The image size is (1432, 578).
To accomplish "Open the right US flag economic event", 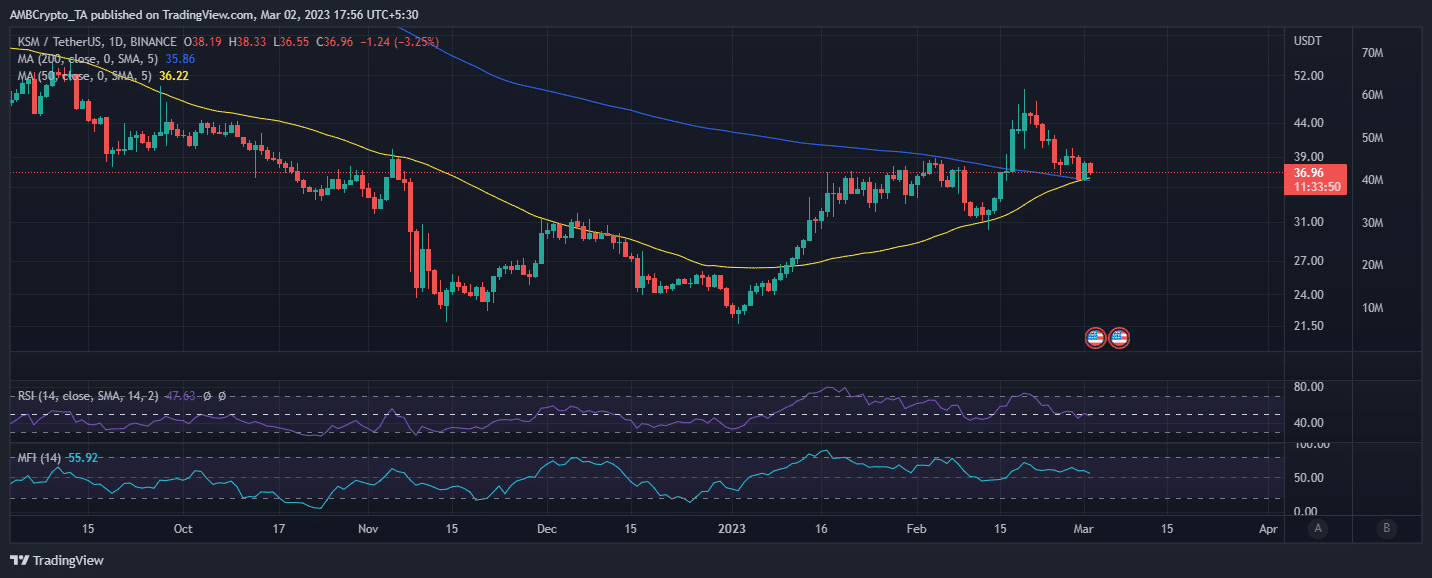I will [1119, 338].
